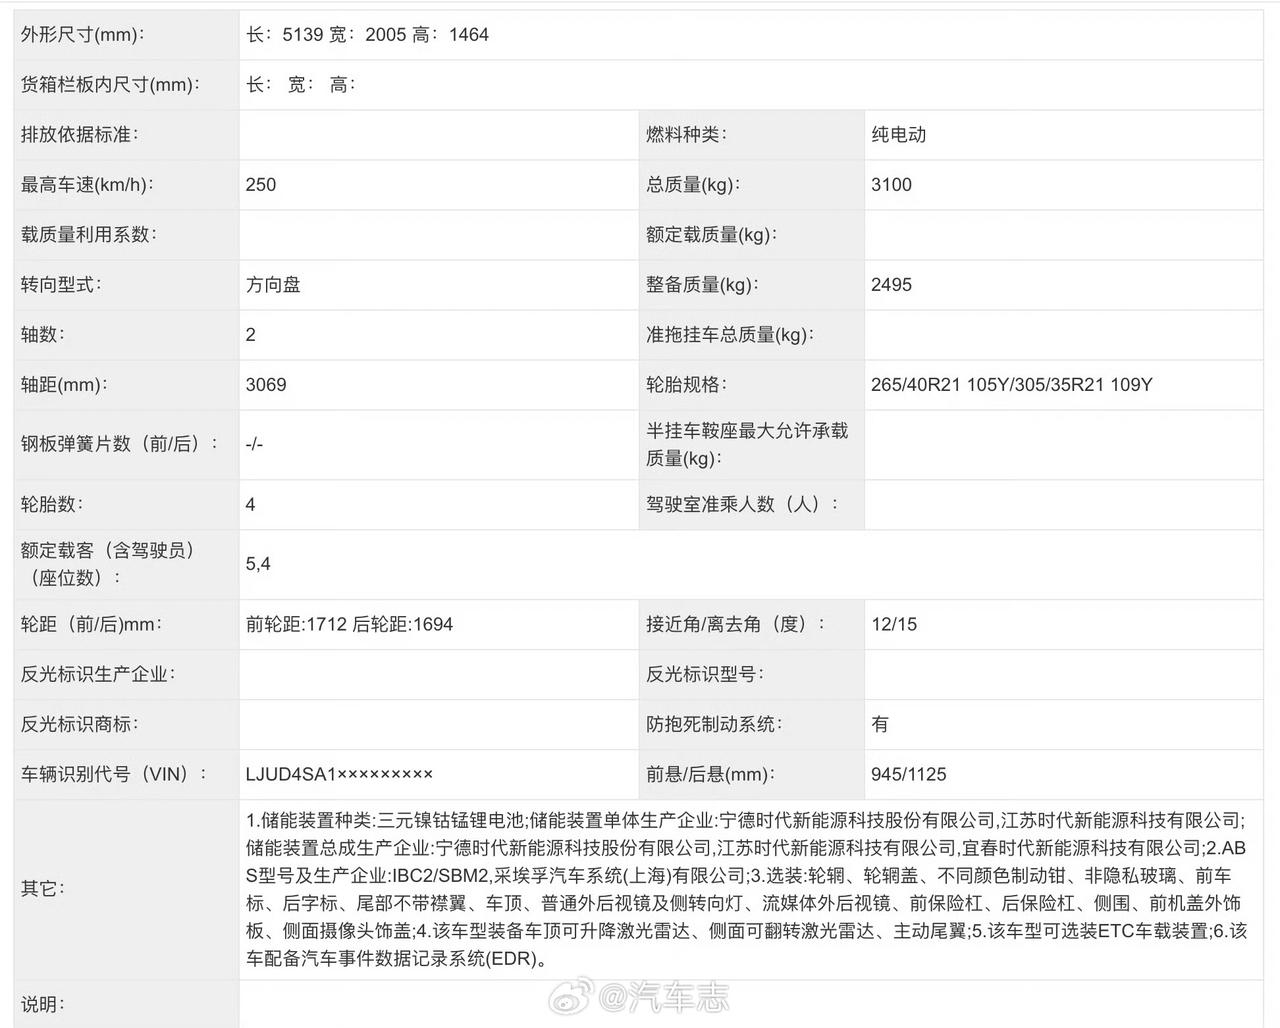Click the 额定载质量(kg) label

click(x=712, y=235)
